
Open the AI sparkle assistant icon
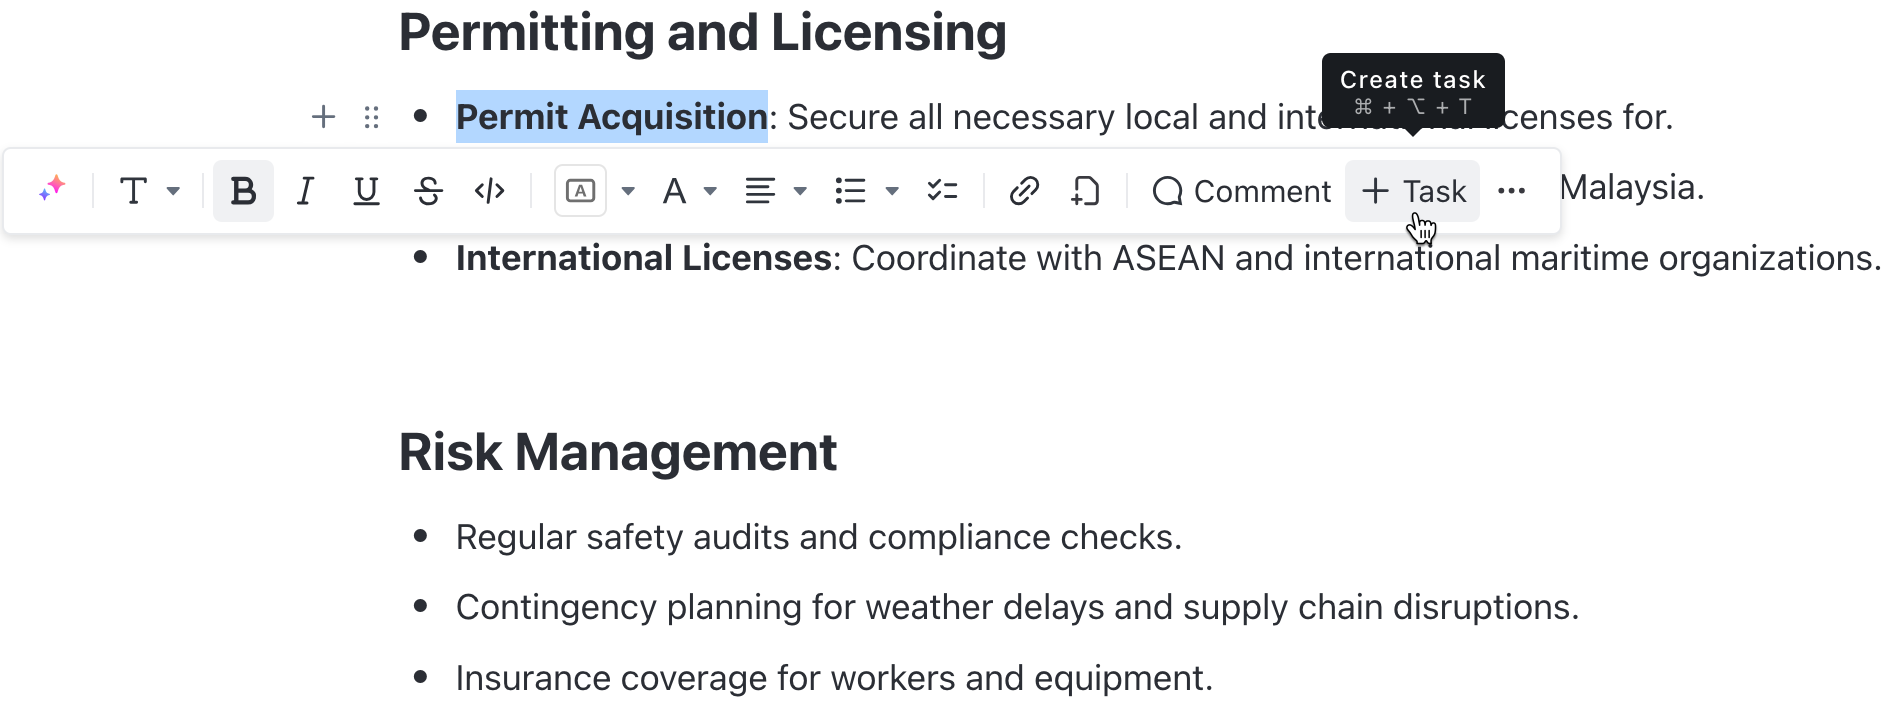(52, 189)
